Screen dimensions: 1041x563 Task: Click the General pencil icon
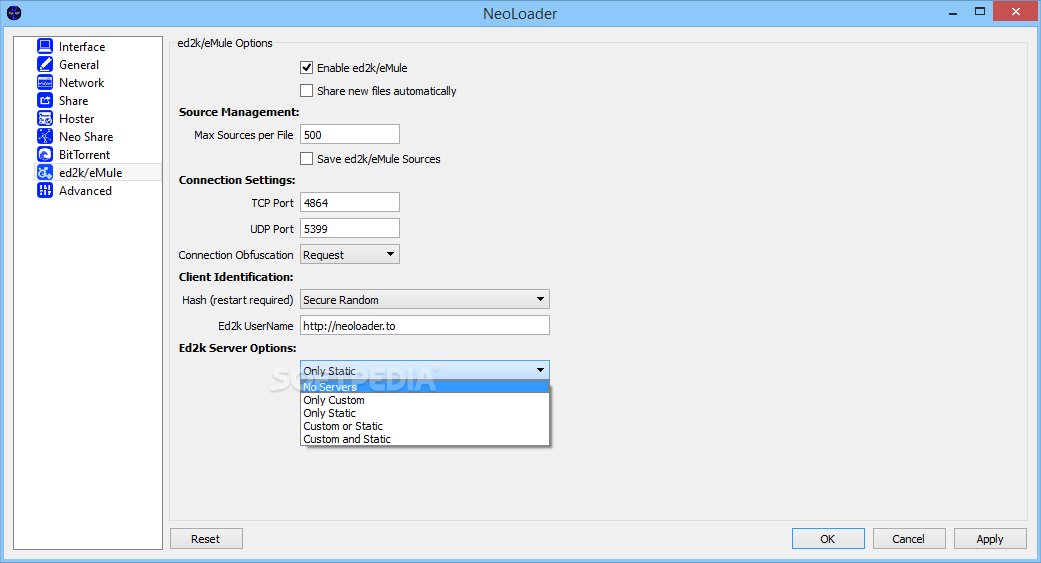44,64
